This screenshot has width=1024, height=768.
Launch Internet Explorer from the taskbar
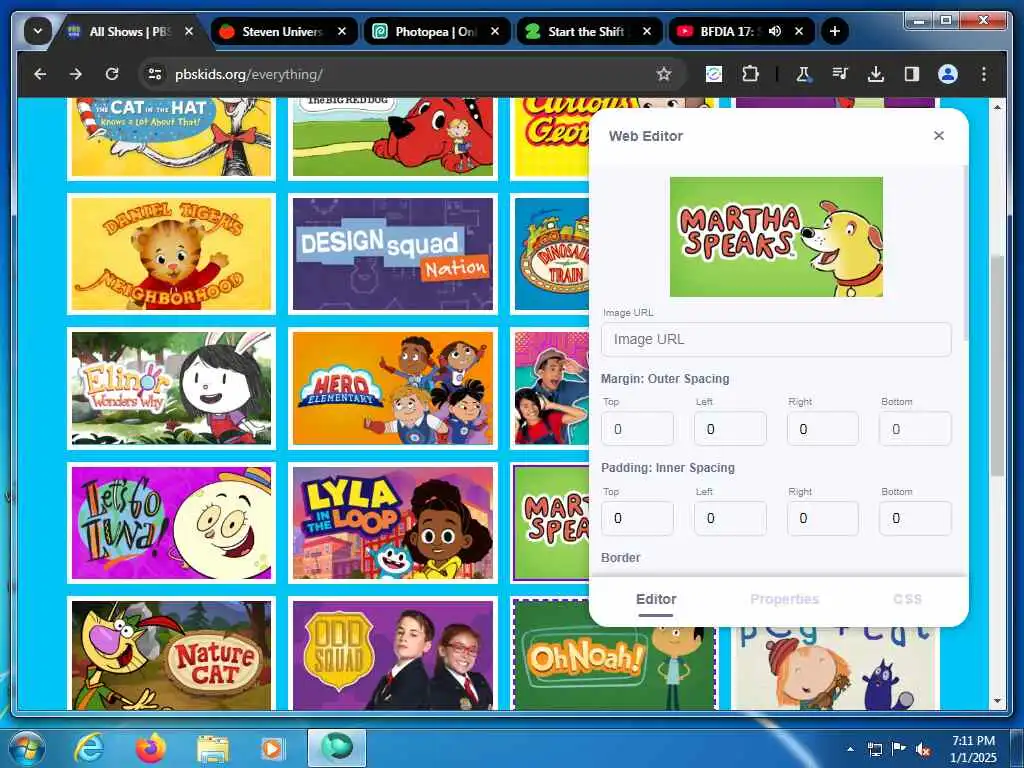[89, 748]
